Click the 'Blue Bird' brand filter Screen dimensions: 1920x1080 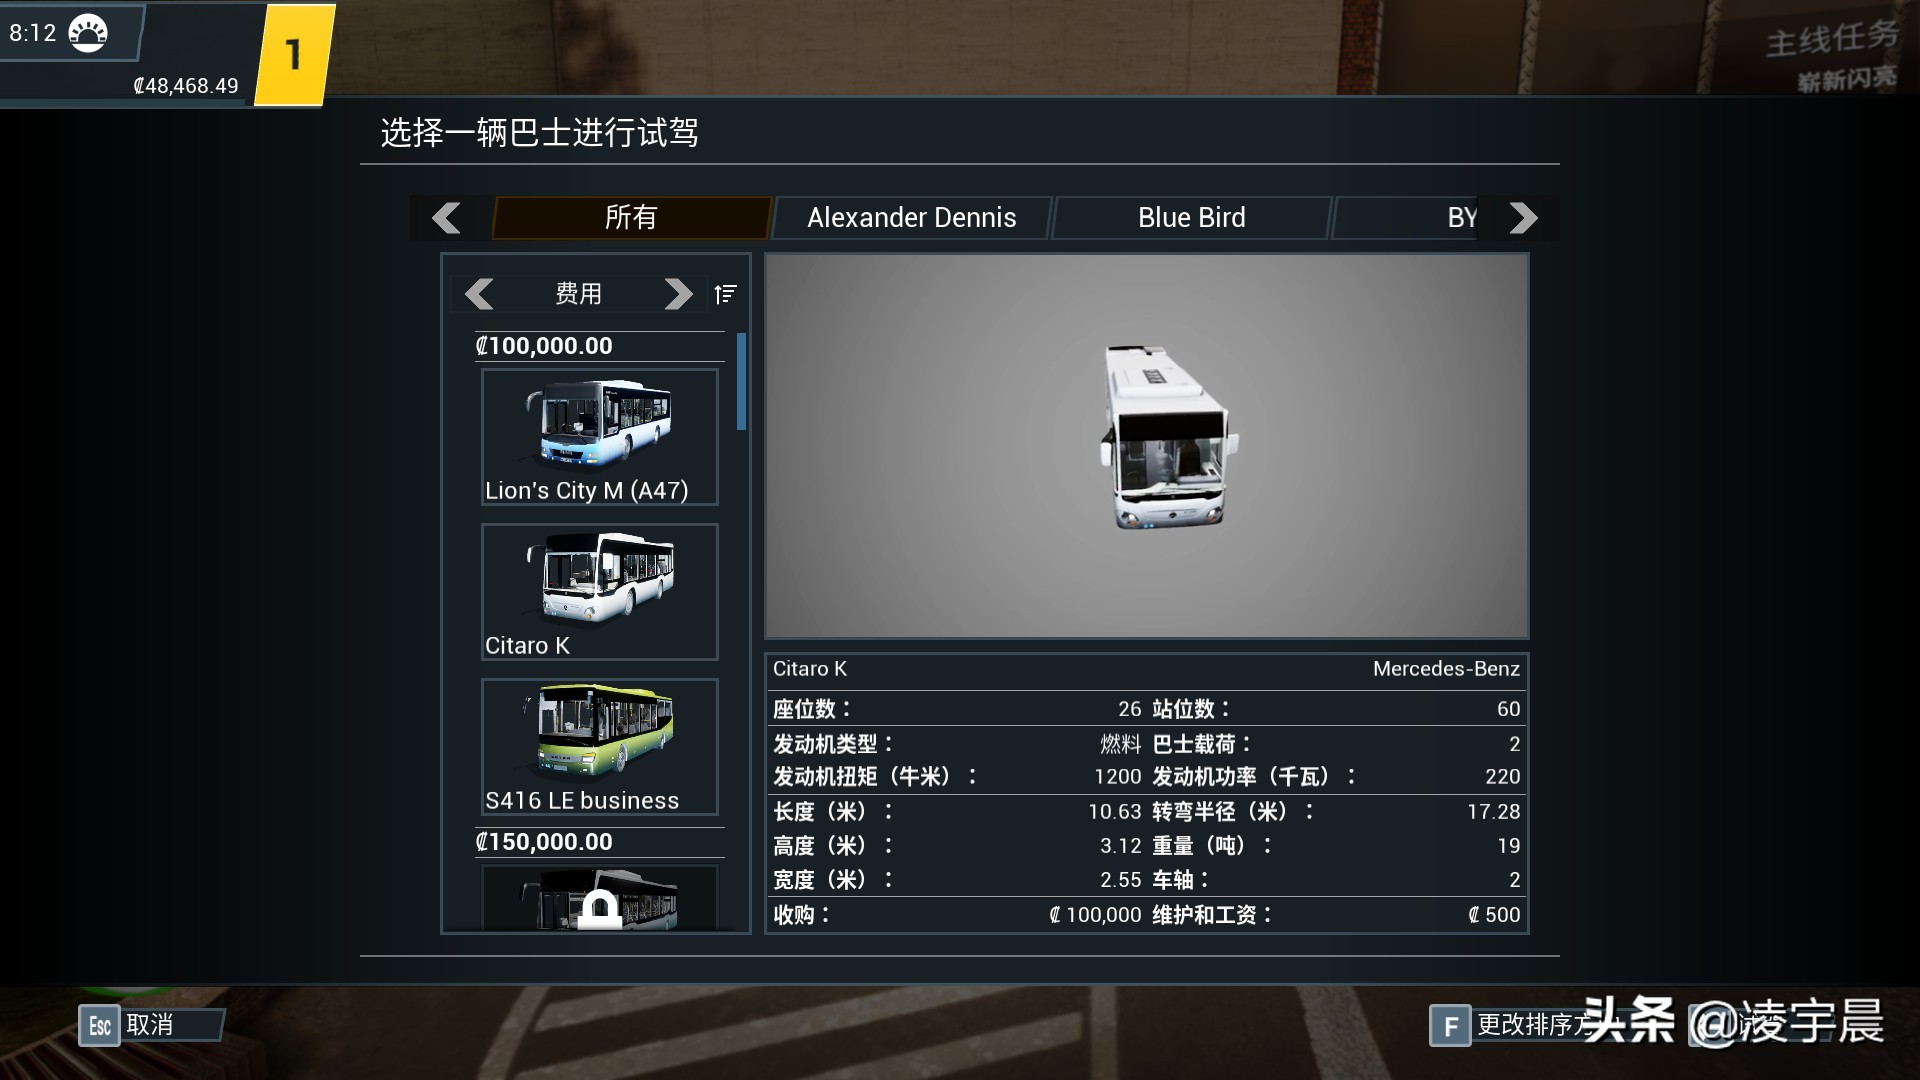1189,218
